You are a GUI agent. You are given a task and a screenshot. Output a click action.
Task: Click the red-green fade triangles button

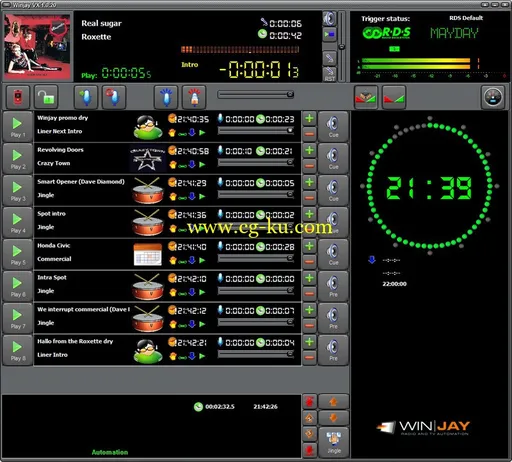(x=394, y=97)
